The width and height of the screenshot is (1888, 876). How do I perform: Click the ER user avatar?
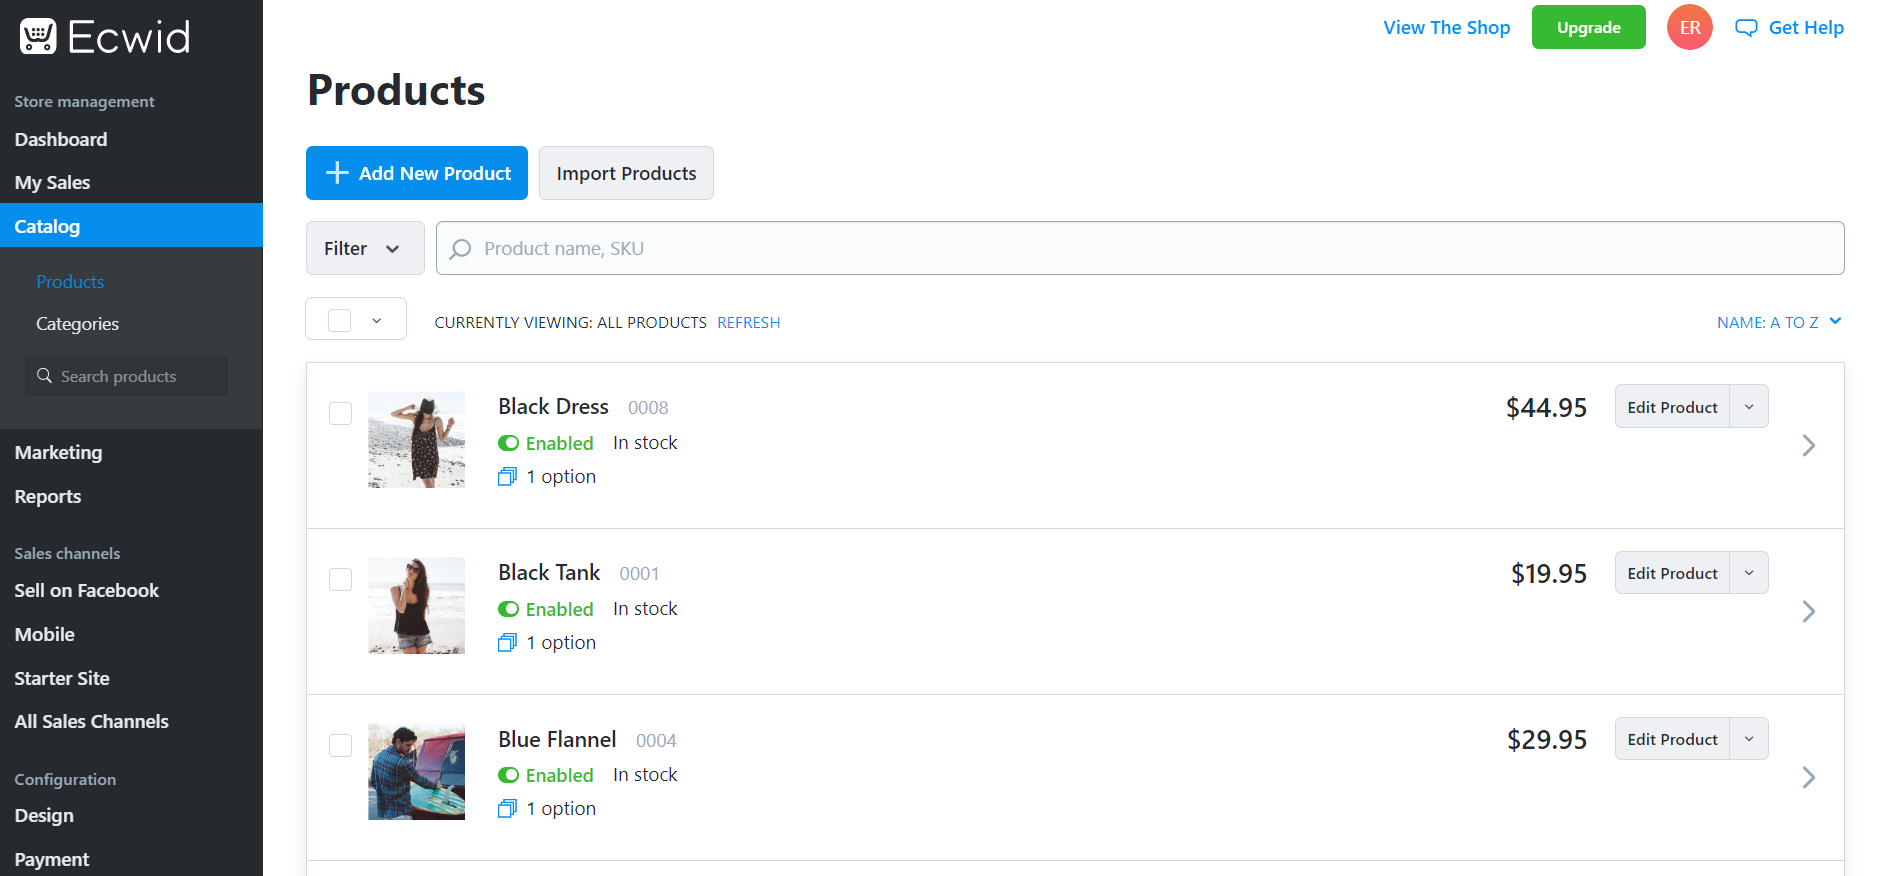tap(1689, 27)
